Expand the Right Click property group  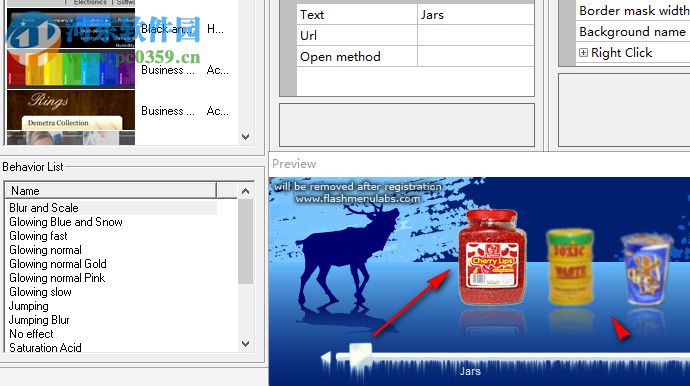[583, 53]
